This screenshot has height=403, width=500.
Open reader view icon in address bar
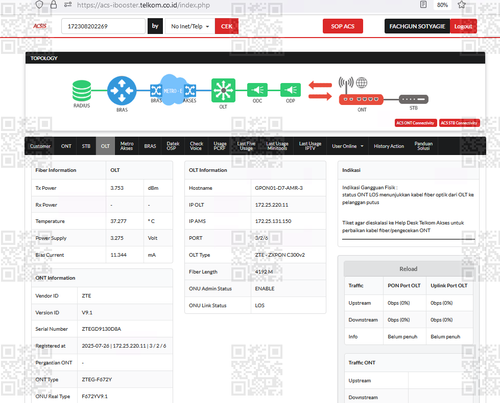tap(423, 4)
